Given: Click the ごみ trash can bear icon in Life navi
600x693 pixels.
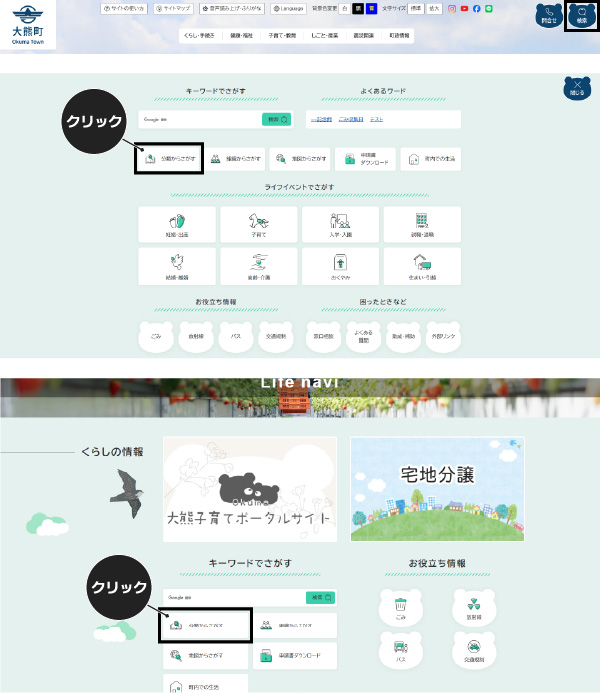Looking at the screenshot, I should tap(401, 608).
